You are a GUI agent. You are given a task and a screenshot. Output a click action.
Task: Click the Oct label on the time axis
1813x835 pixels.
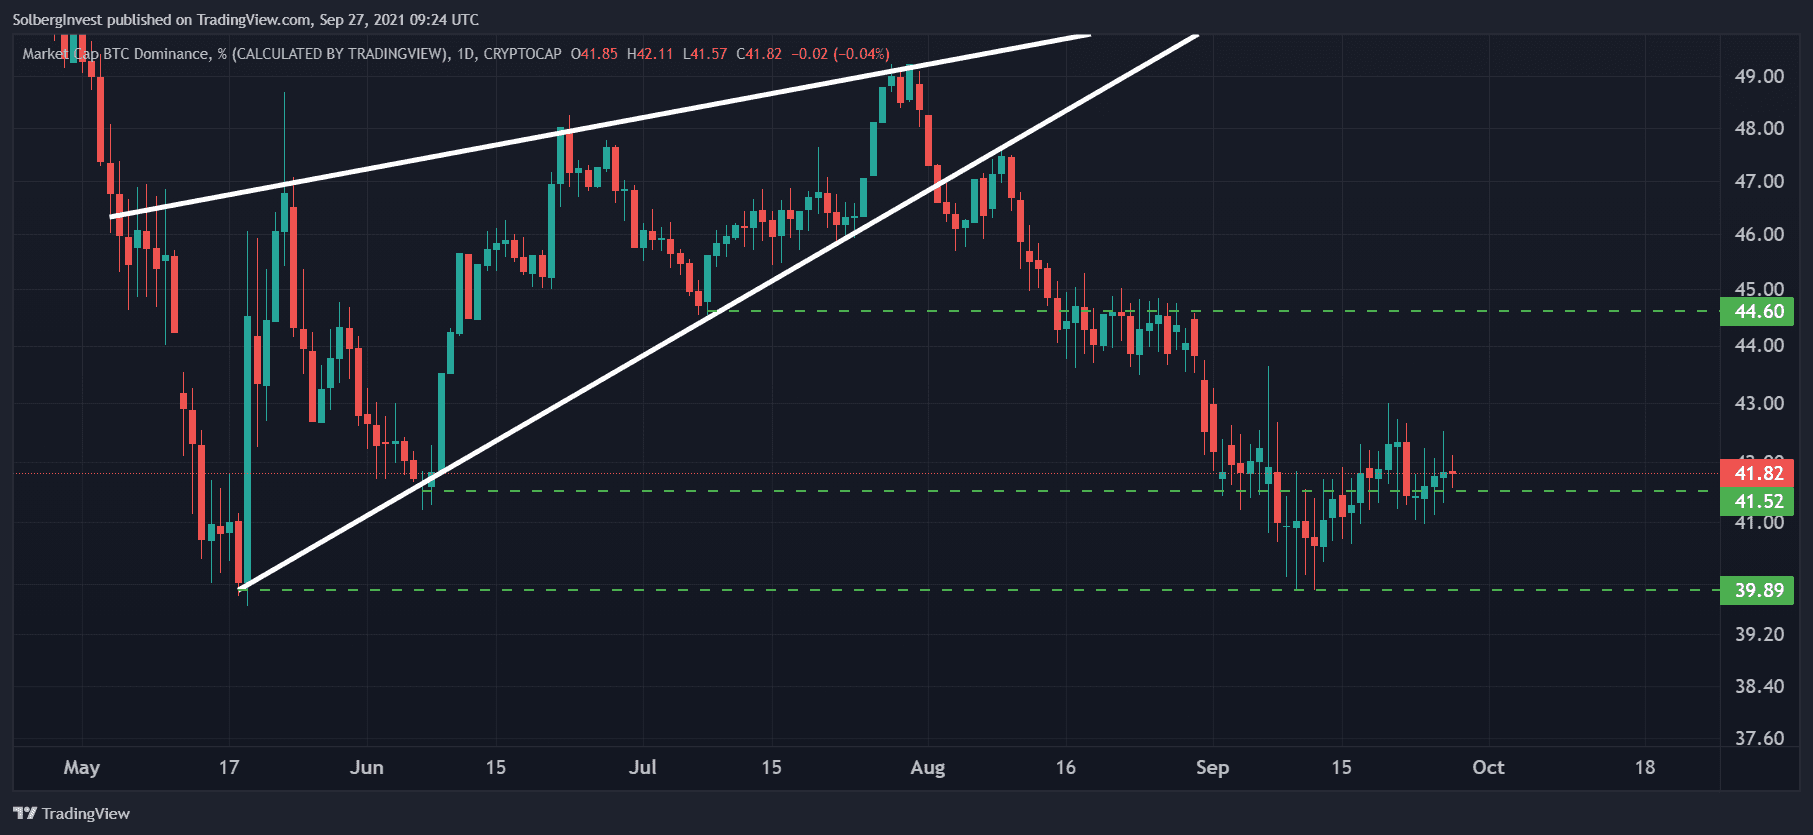coord(1488,767)
